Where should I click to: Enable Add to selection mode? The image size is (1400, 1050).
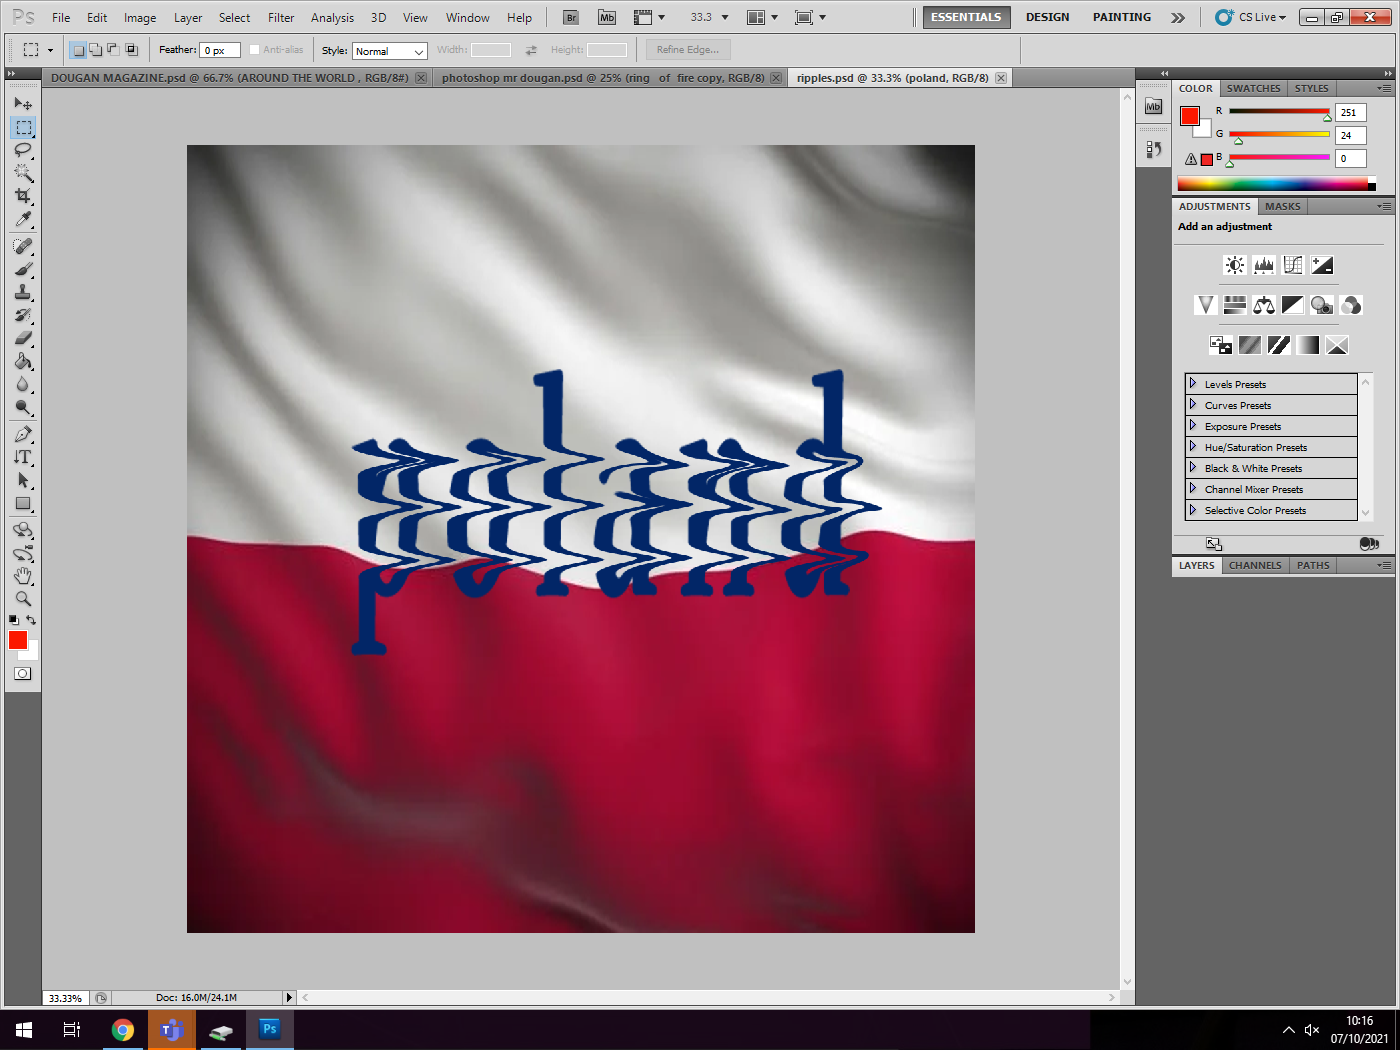point(95,50)
